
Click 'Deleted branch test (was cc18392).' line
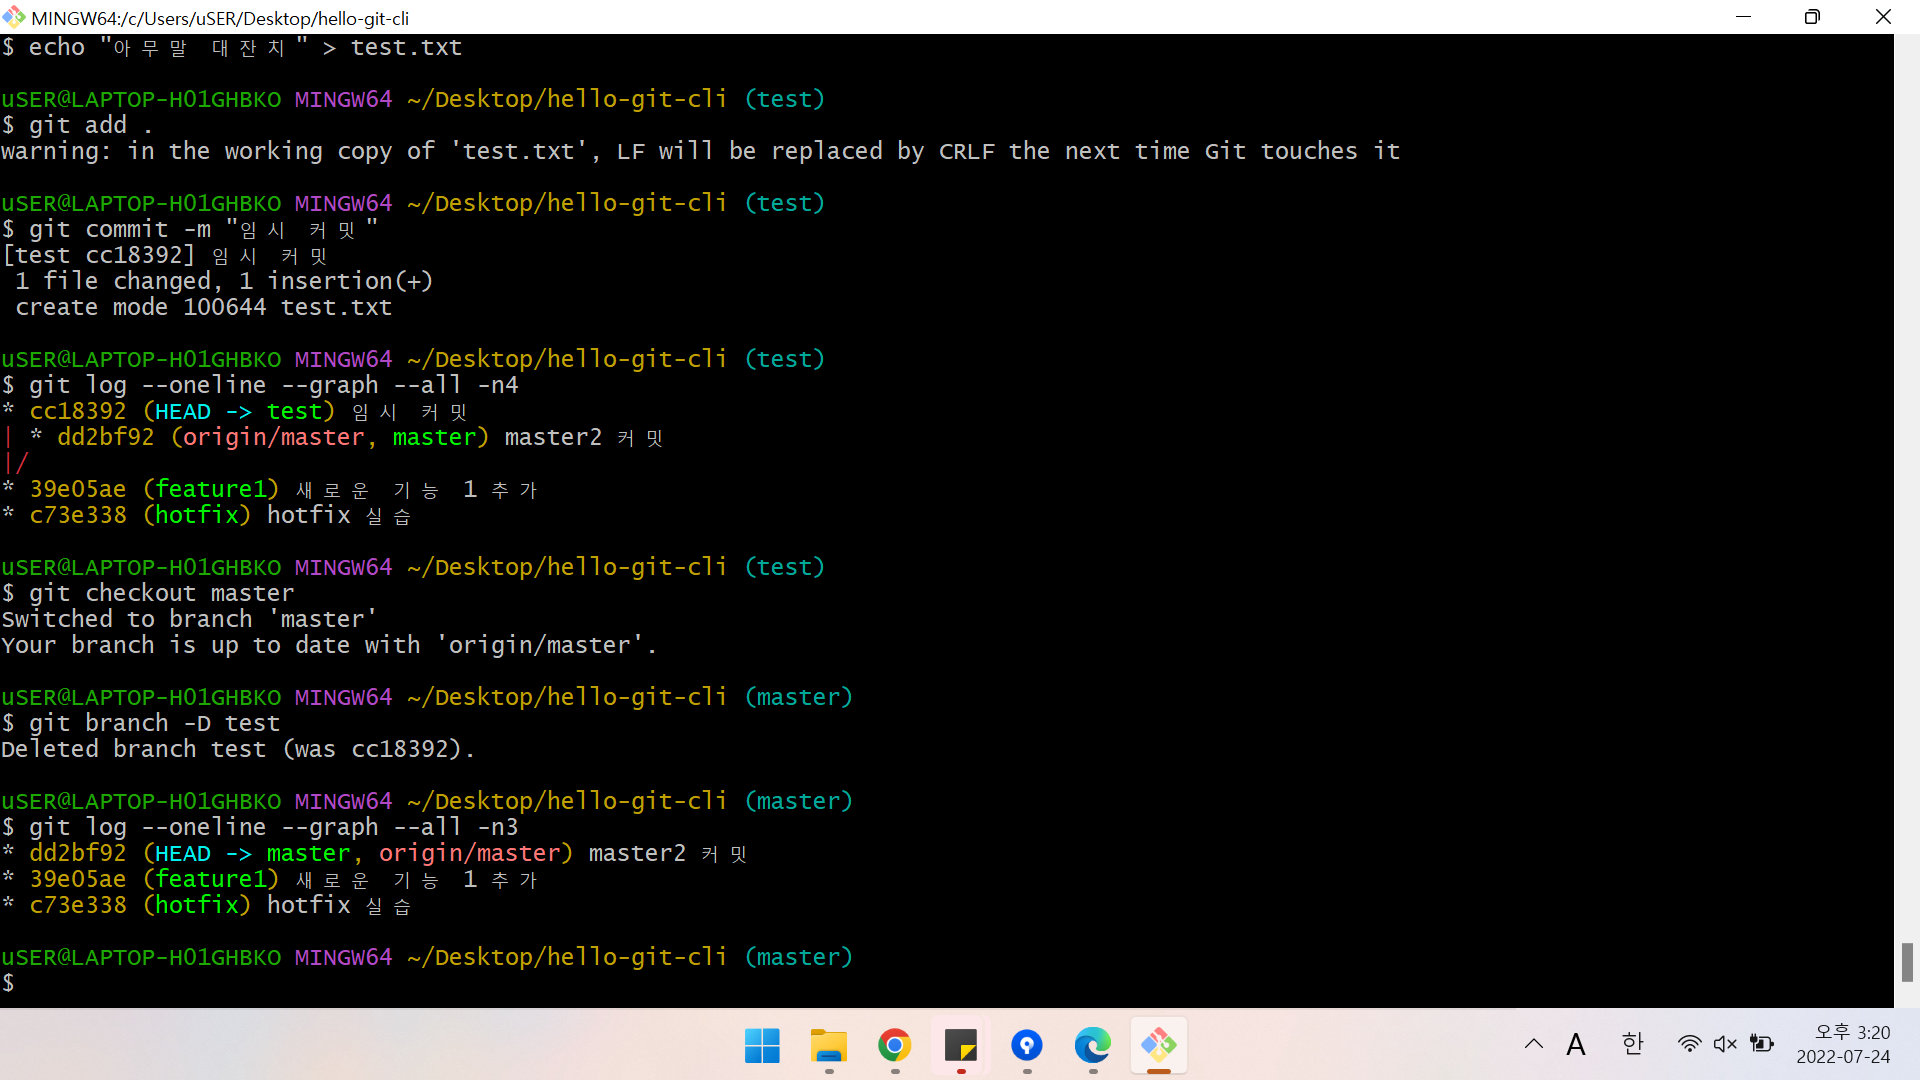(238, 749)
